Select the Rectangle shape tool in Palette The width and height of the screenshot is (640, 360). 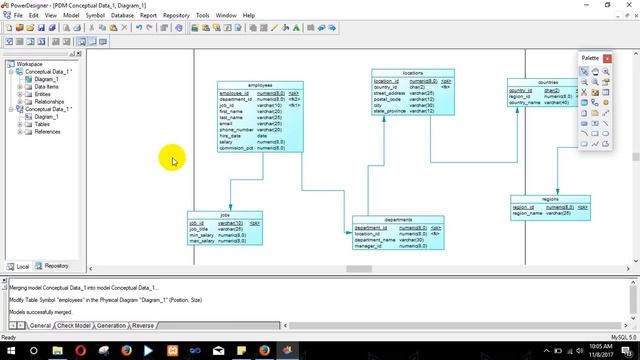tap(595, 133)
